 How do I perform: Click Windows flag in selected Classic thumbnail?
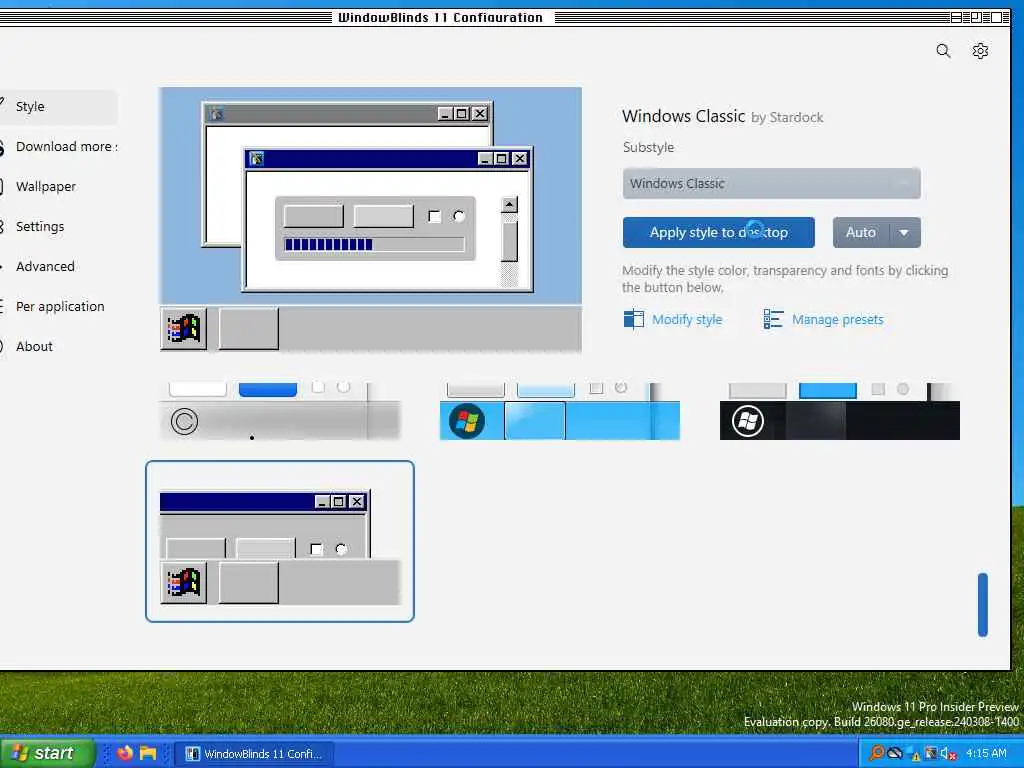(184, 583)
